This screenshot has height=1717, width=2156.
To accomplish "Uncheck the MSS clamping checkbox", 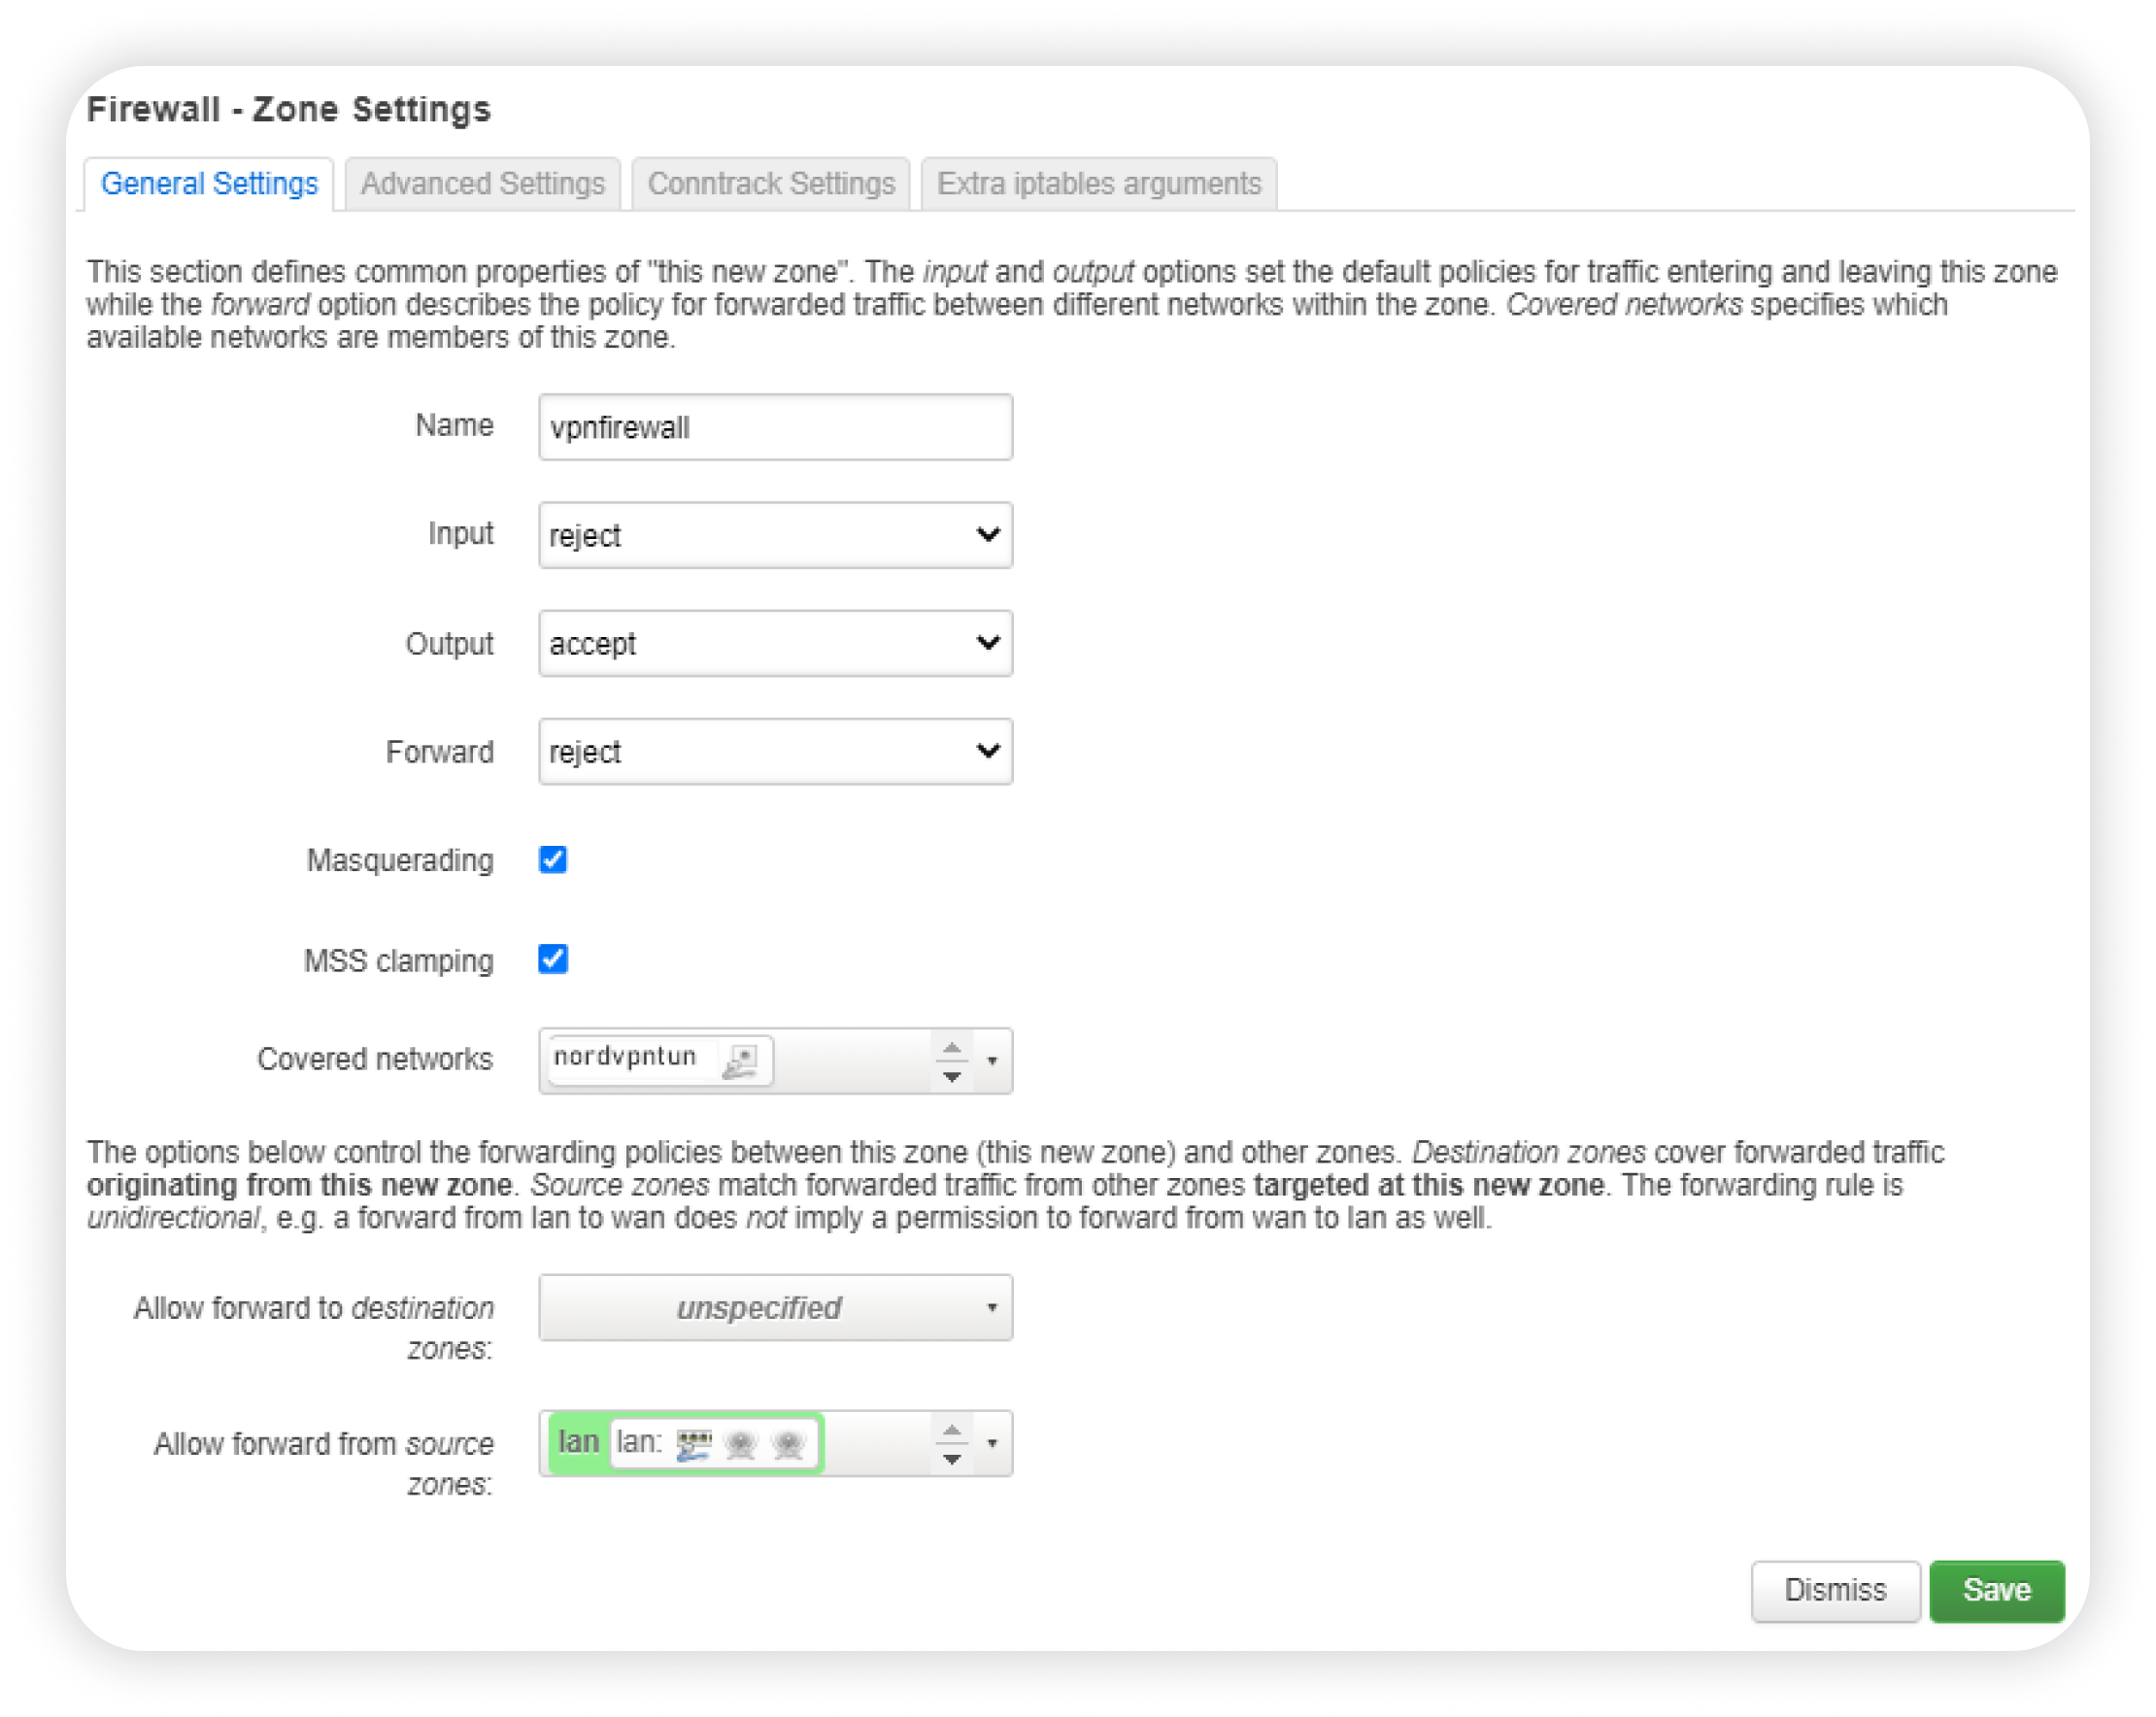I will click(553, 959).
